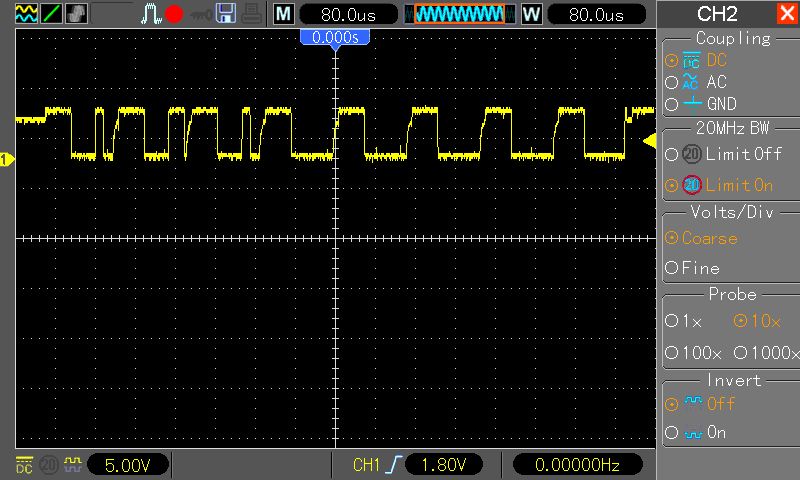Screen dimensions: 800x480
Task: Click the printer icon in top toolbar
Action: pyautogui.click(x=250, y=14)
